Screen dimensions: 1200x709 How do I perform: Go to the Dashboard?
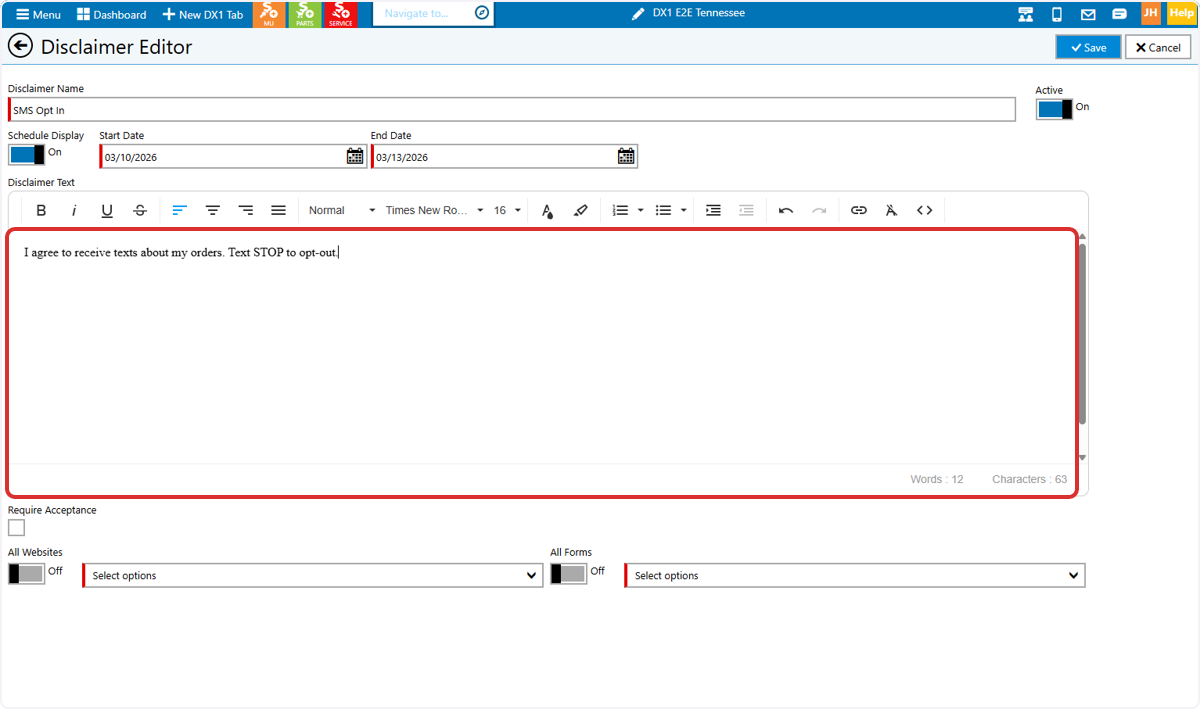click(x=111, y=14)
